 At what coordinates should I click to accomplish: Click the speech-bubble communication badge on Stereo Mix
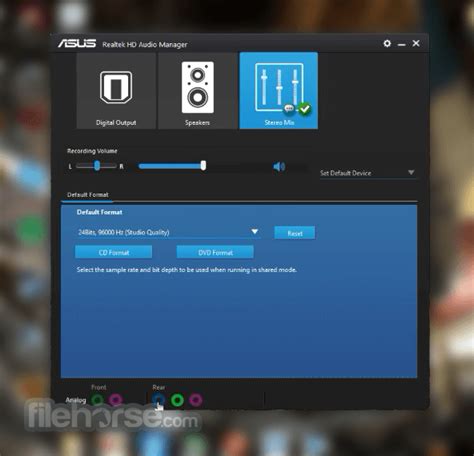(289, 109)
